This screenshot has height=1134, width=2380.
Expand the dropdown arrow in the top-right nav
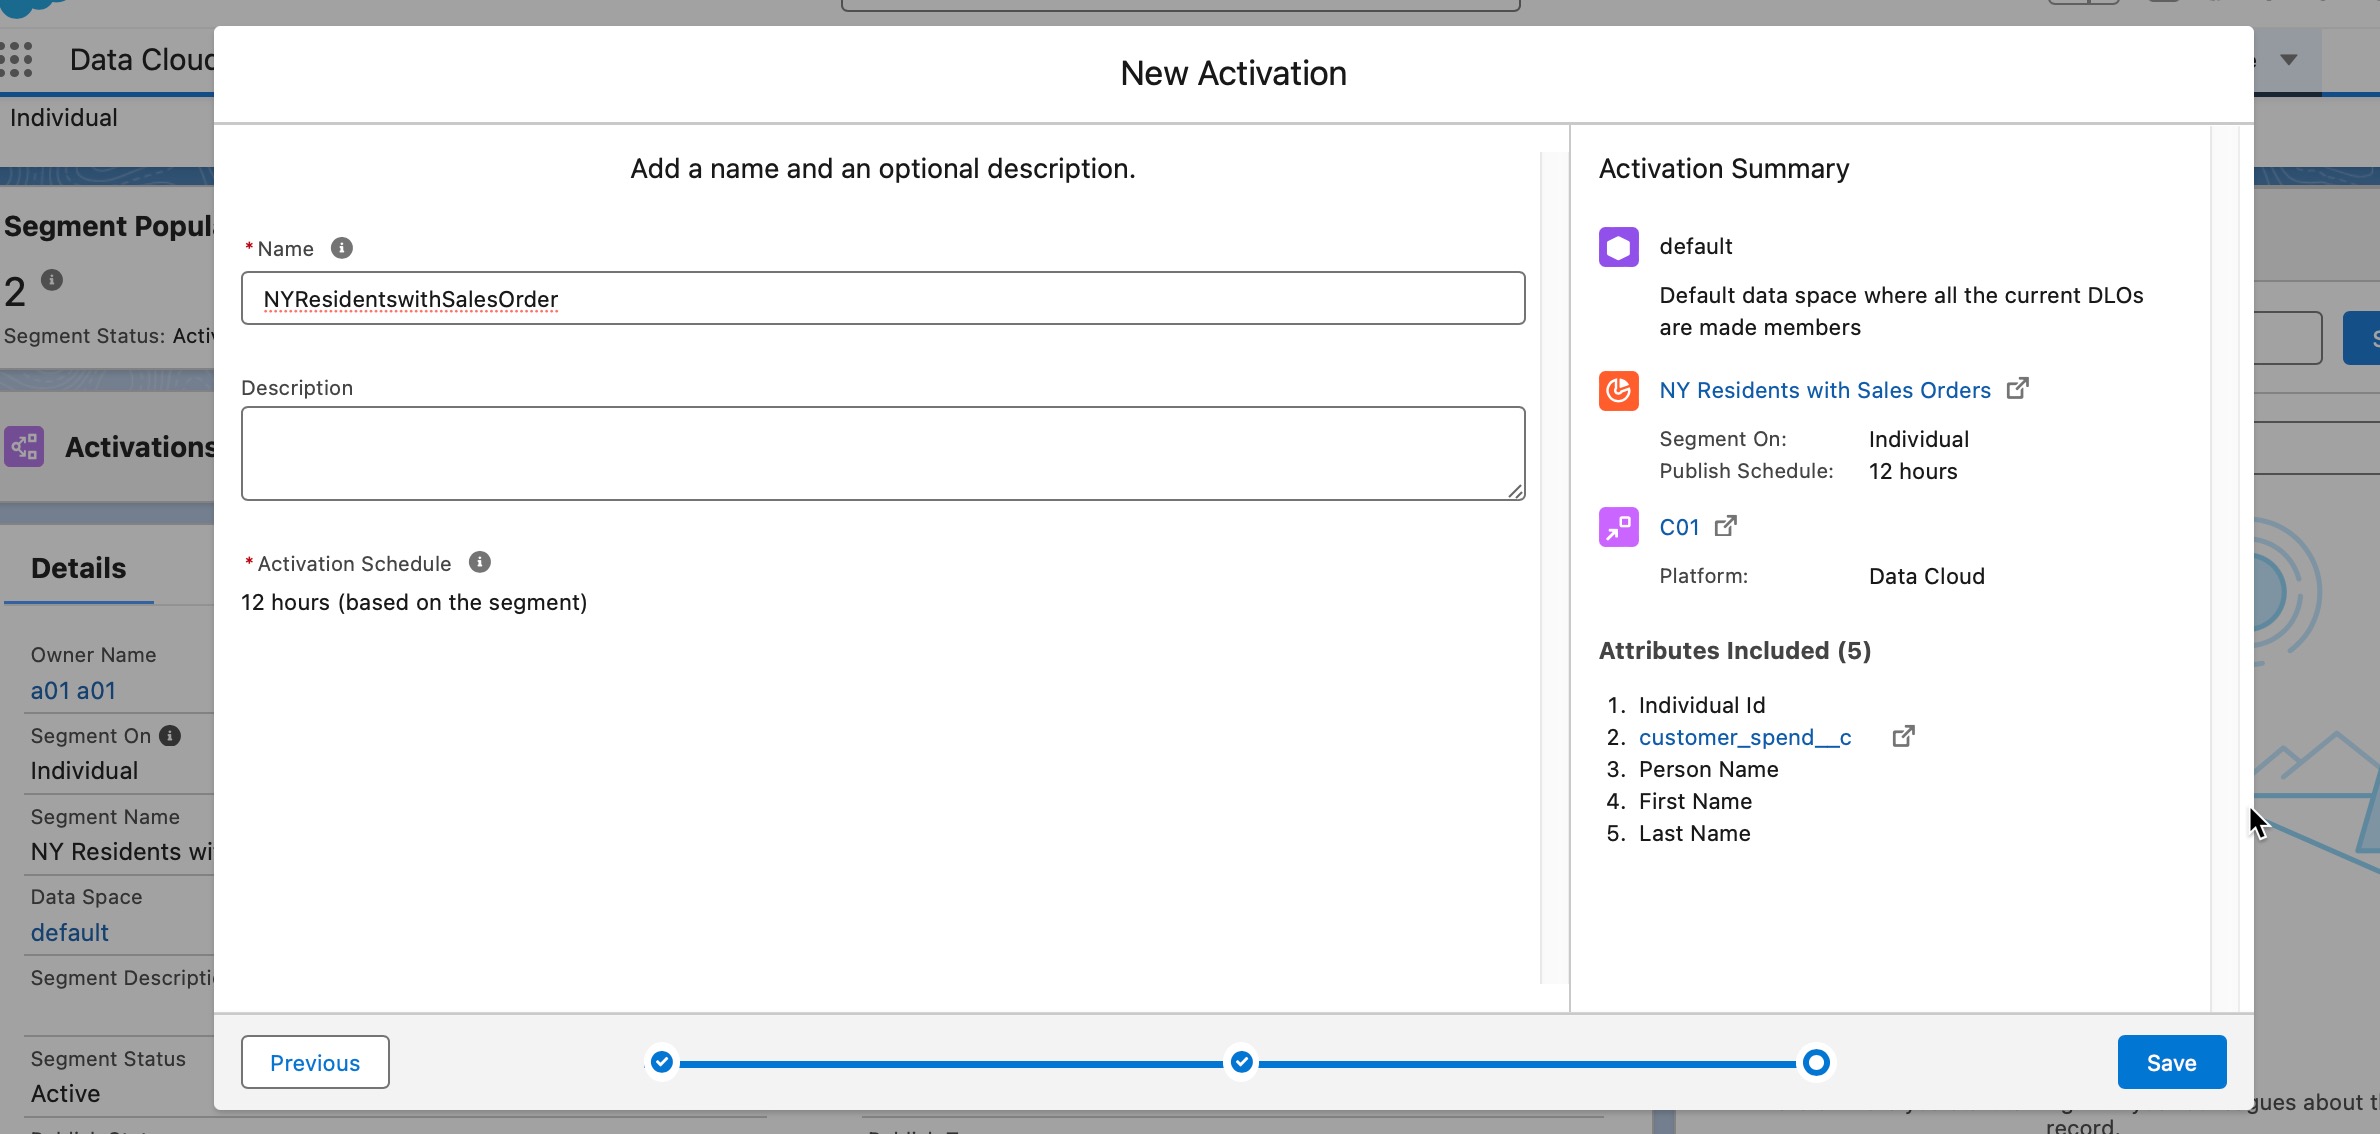[x=2289, y=60]
